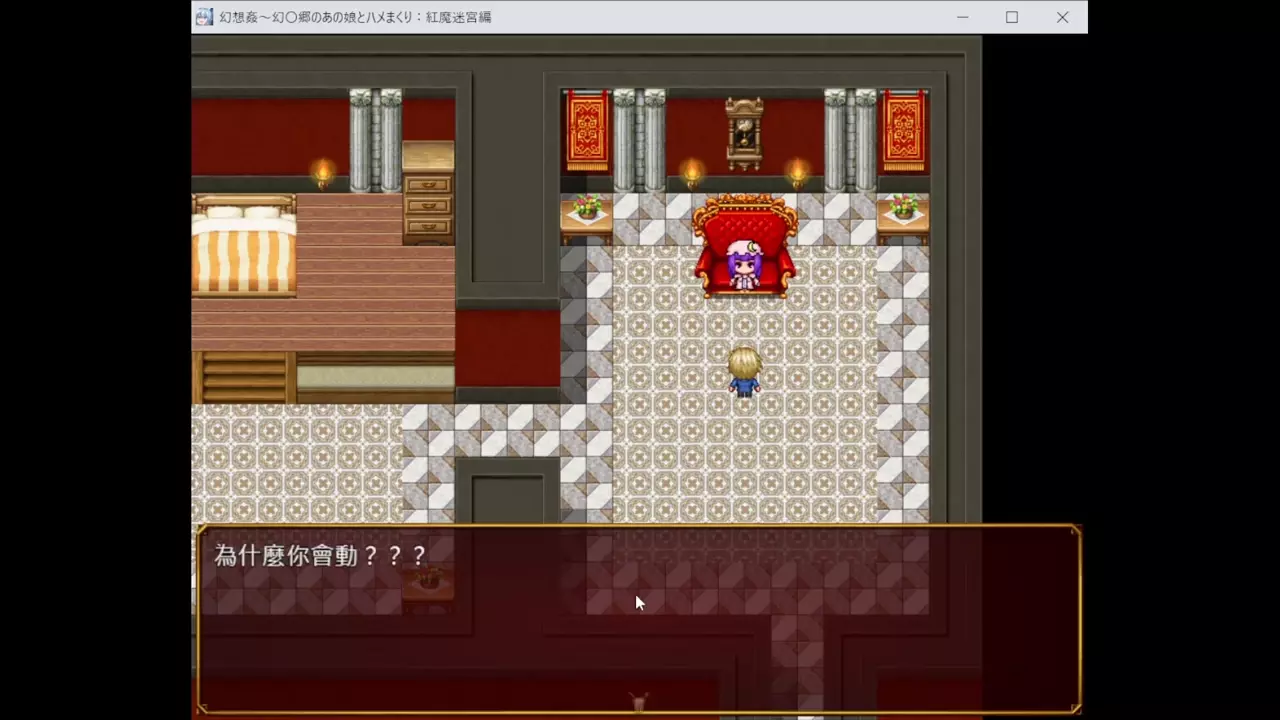This screenshot has height=720, width=1280.
Task: Click the striped bed in the bedroom
Action: pyautogui.click(x=244, y=246)
